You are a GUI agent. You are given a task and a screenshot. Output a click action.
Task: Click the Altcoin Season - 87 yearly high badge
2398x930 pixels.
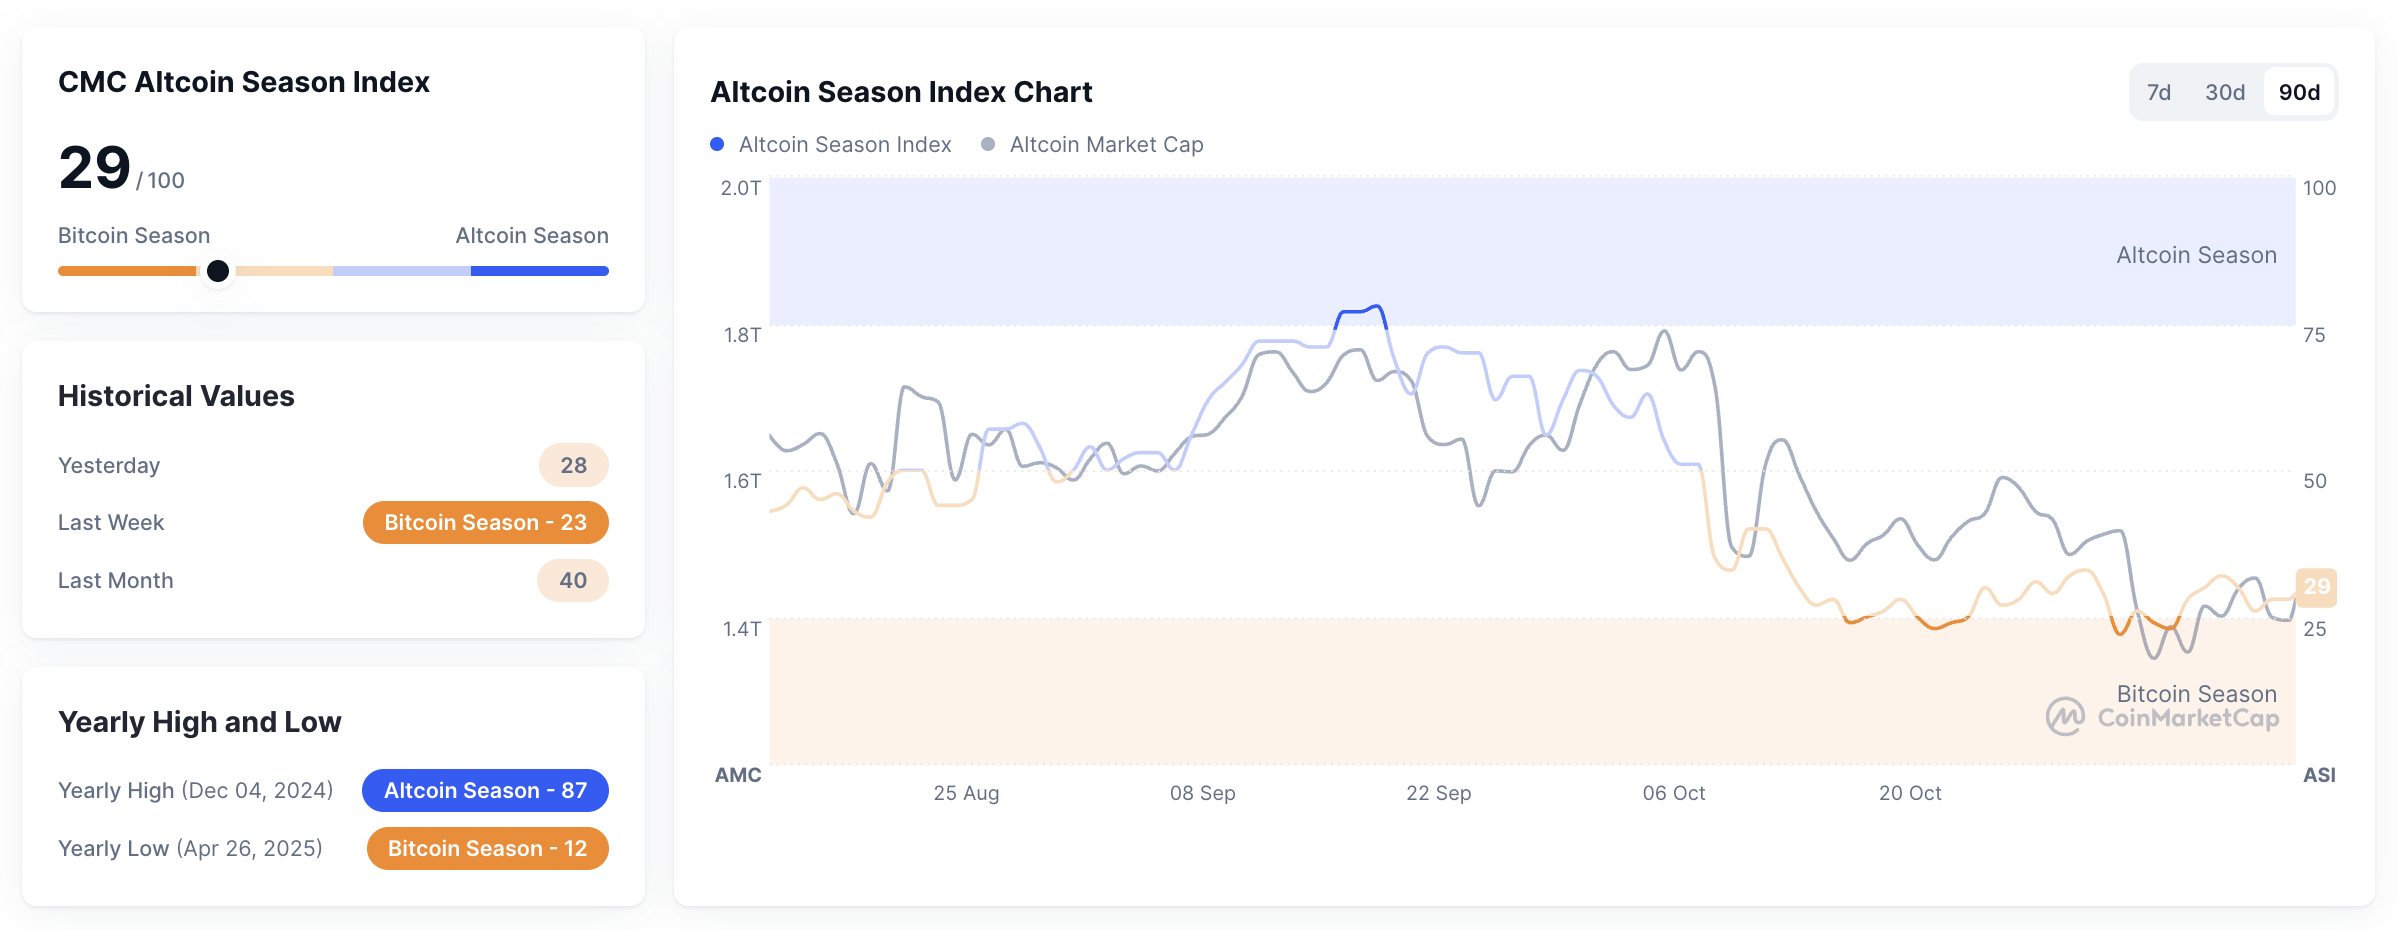tap(485, 790)
